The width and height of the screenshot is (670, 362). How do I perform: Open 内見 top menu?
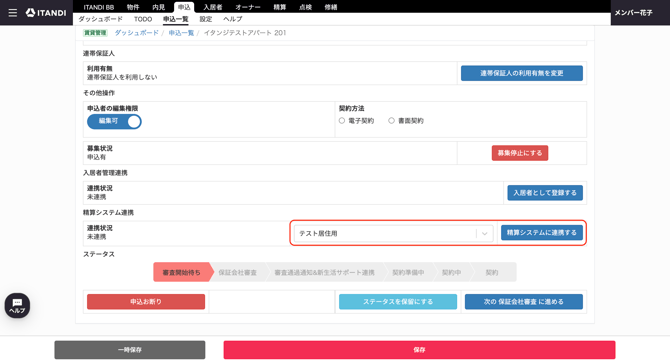[x=159, y=7]
